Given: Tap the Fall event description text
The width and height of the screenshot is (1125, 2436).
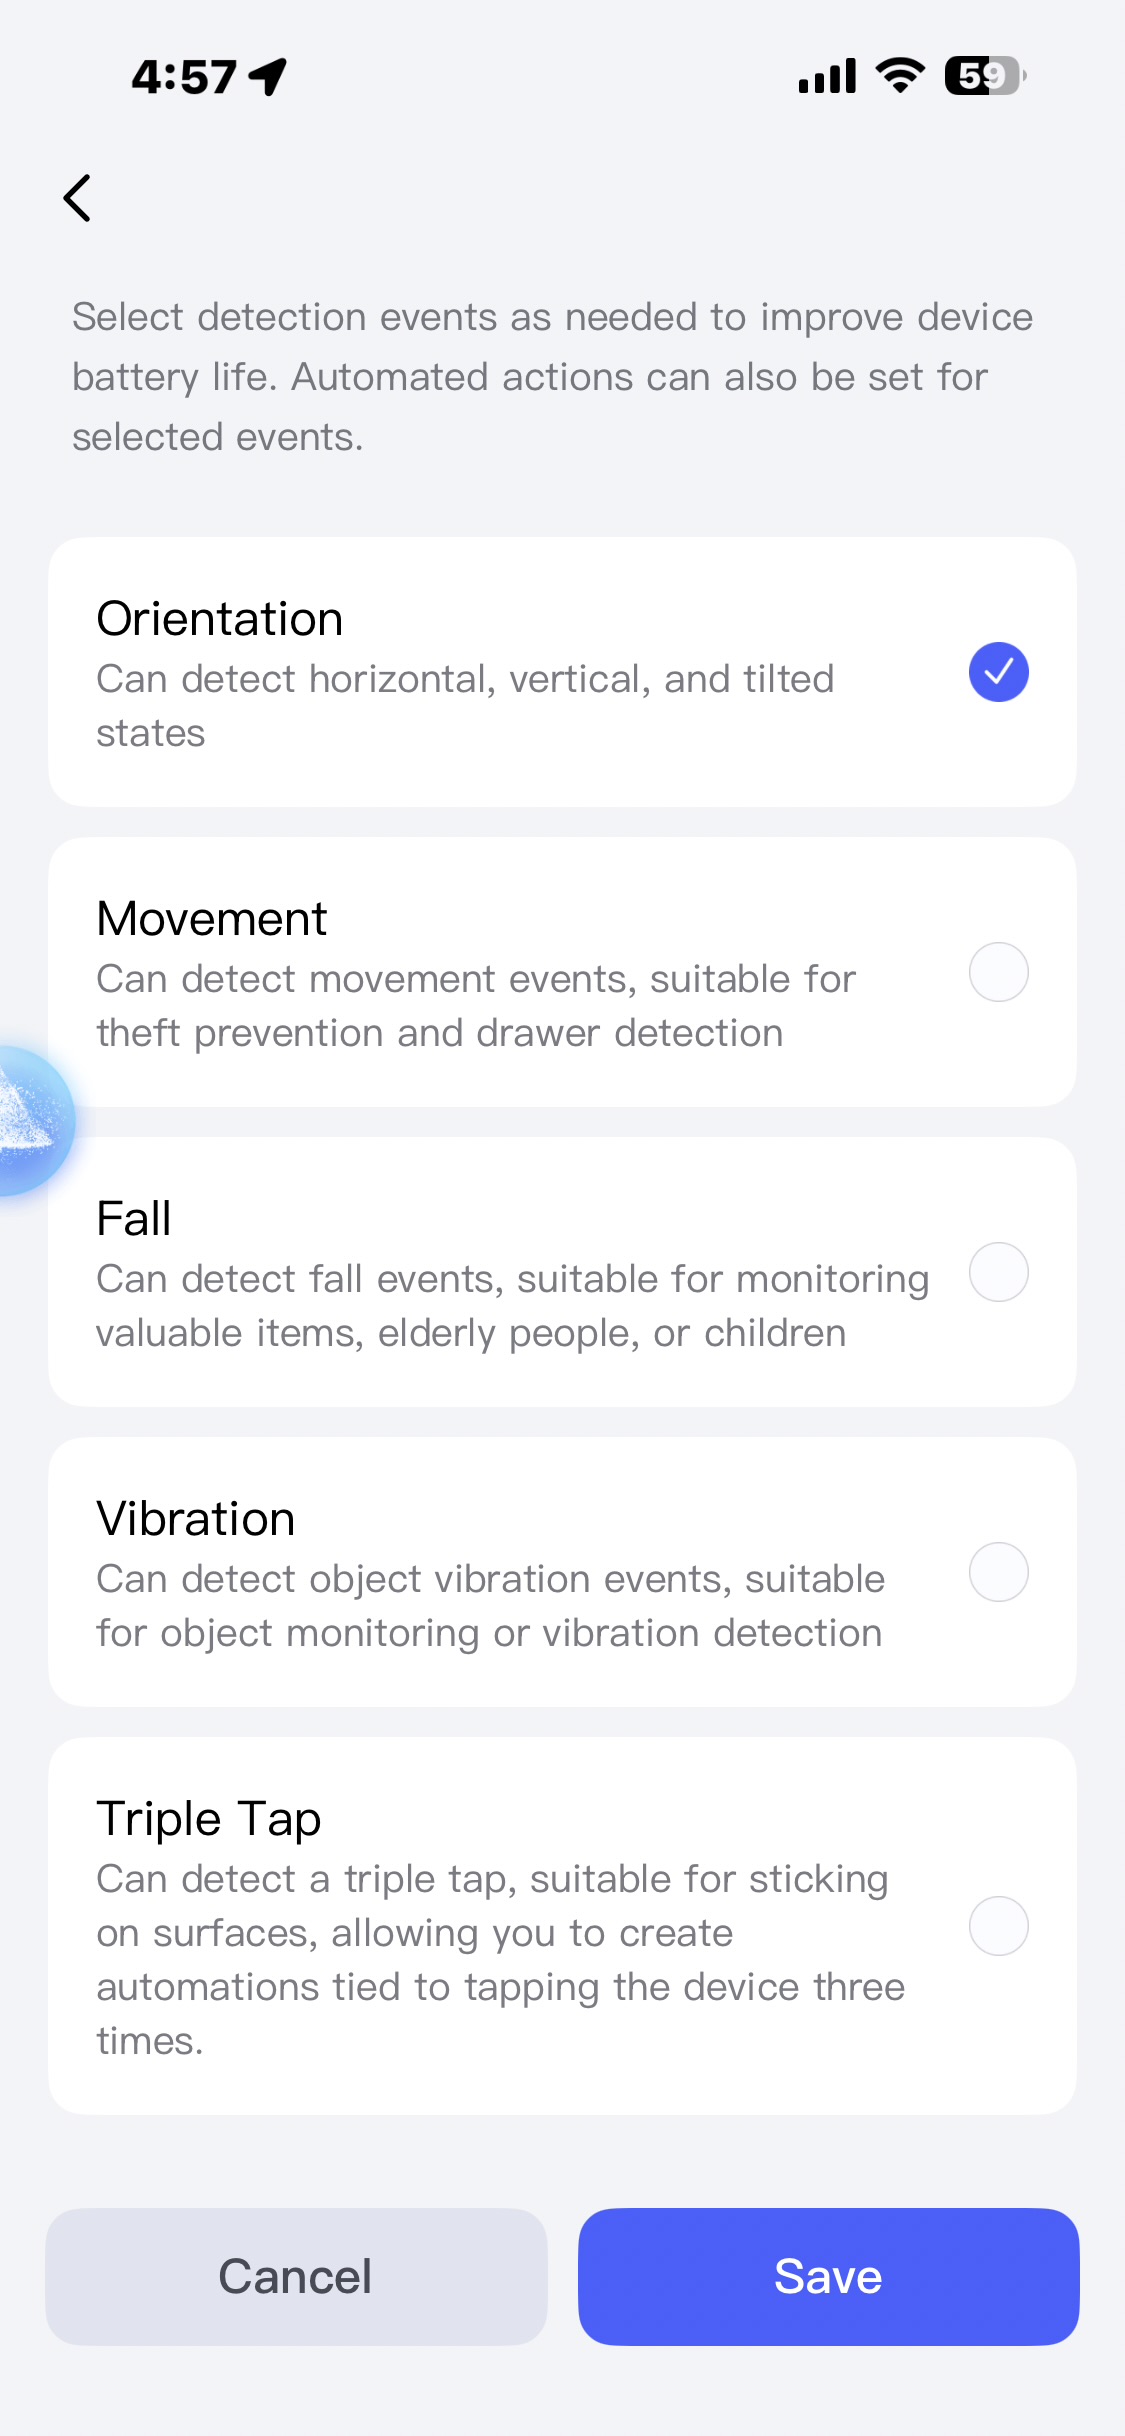Looking at the screenshot, I should point(512,1306).
